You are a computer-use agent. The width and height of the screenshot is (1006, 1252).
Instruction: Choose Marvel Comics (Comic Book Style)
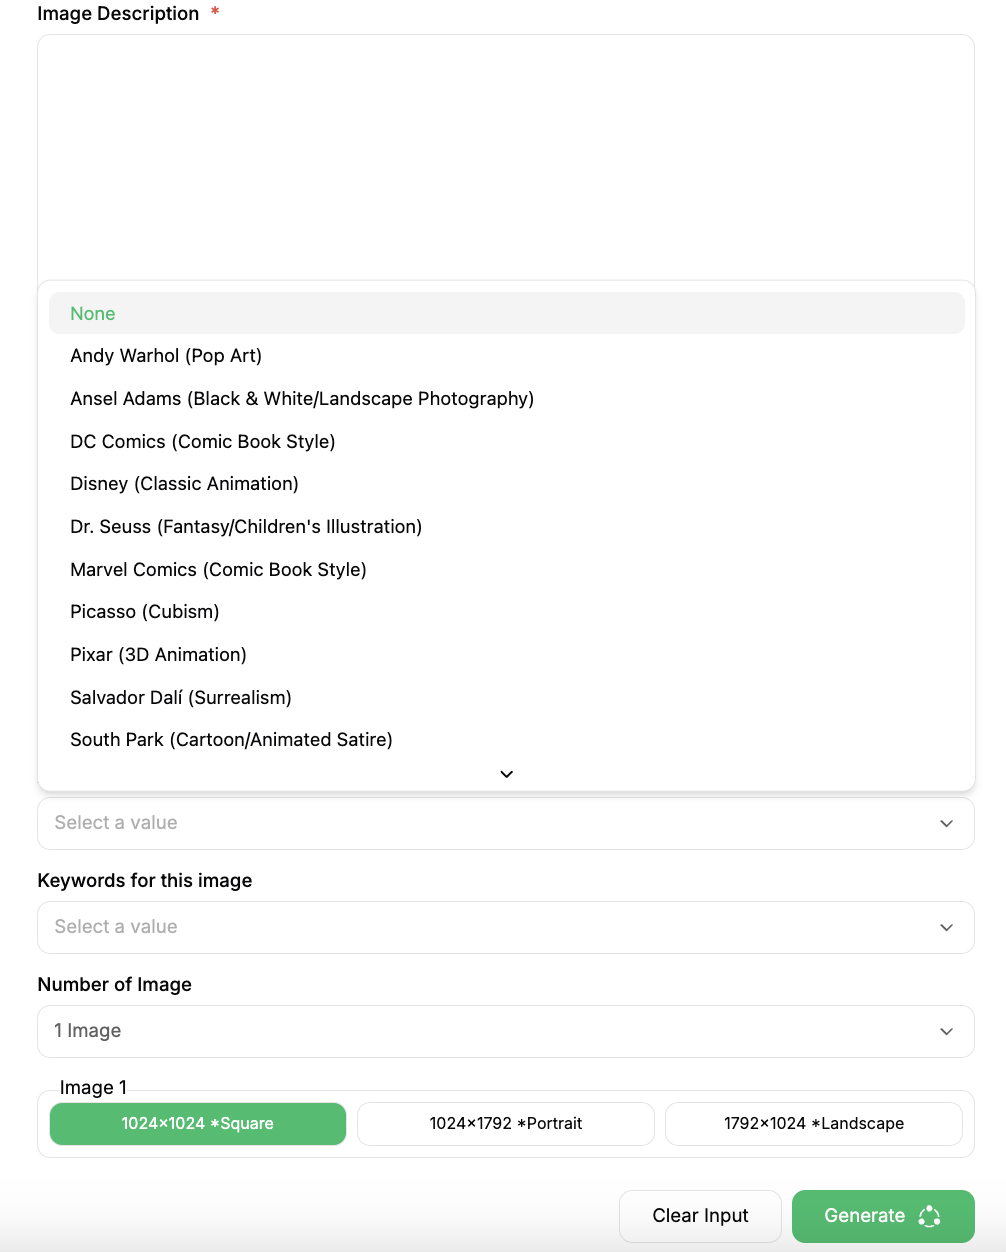pyautogui.click(x=218, y=570)
